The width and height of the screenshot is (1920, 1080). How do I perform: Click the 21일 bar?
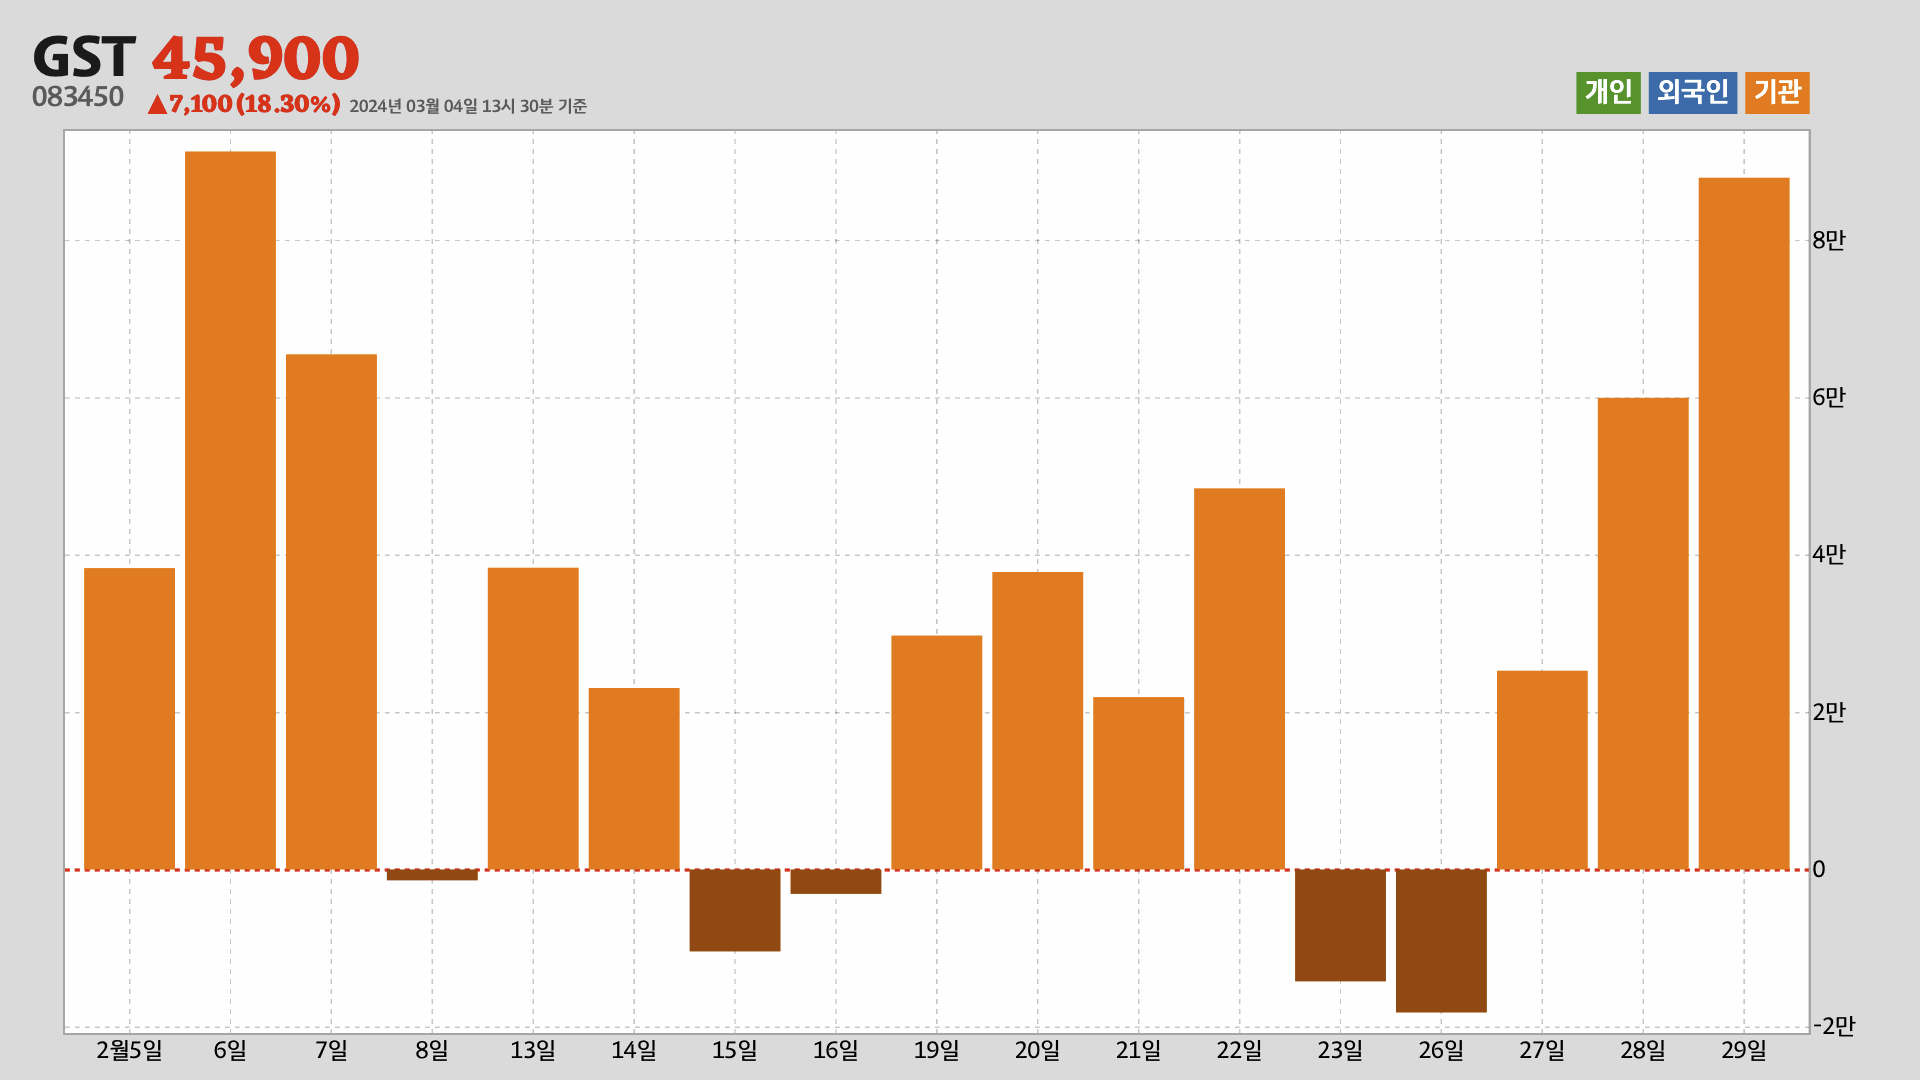pos(1138,783)
